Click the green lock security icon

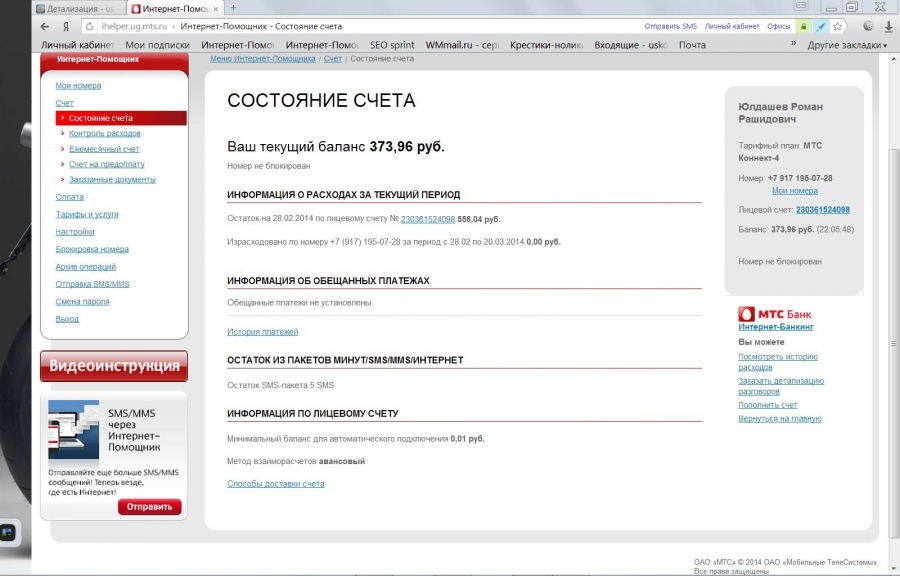point(804,26)
